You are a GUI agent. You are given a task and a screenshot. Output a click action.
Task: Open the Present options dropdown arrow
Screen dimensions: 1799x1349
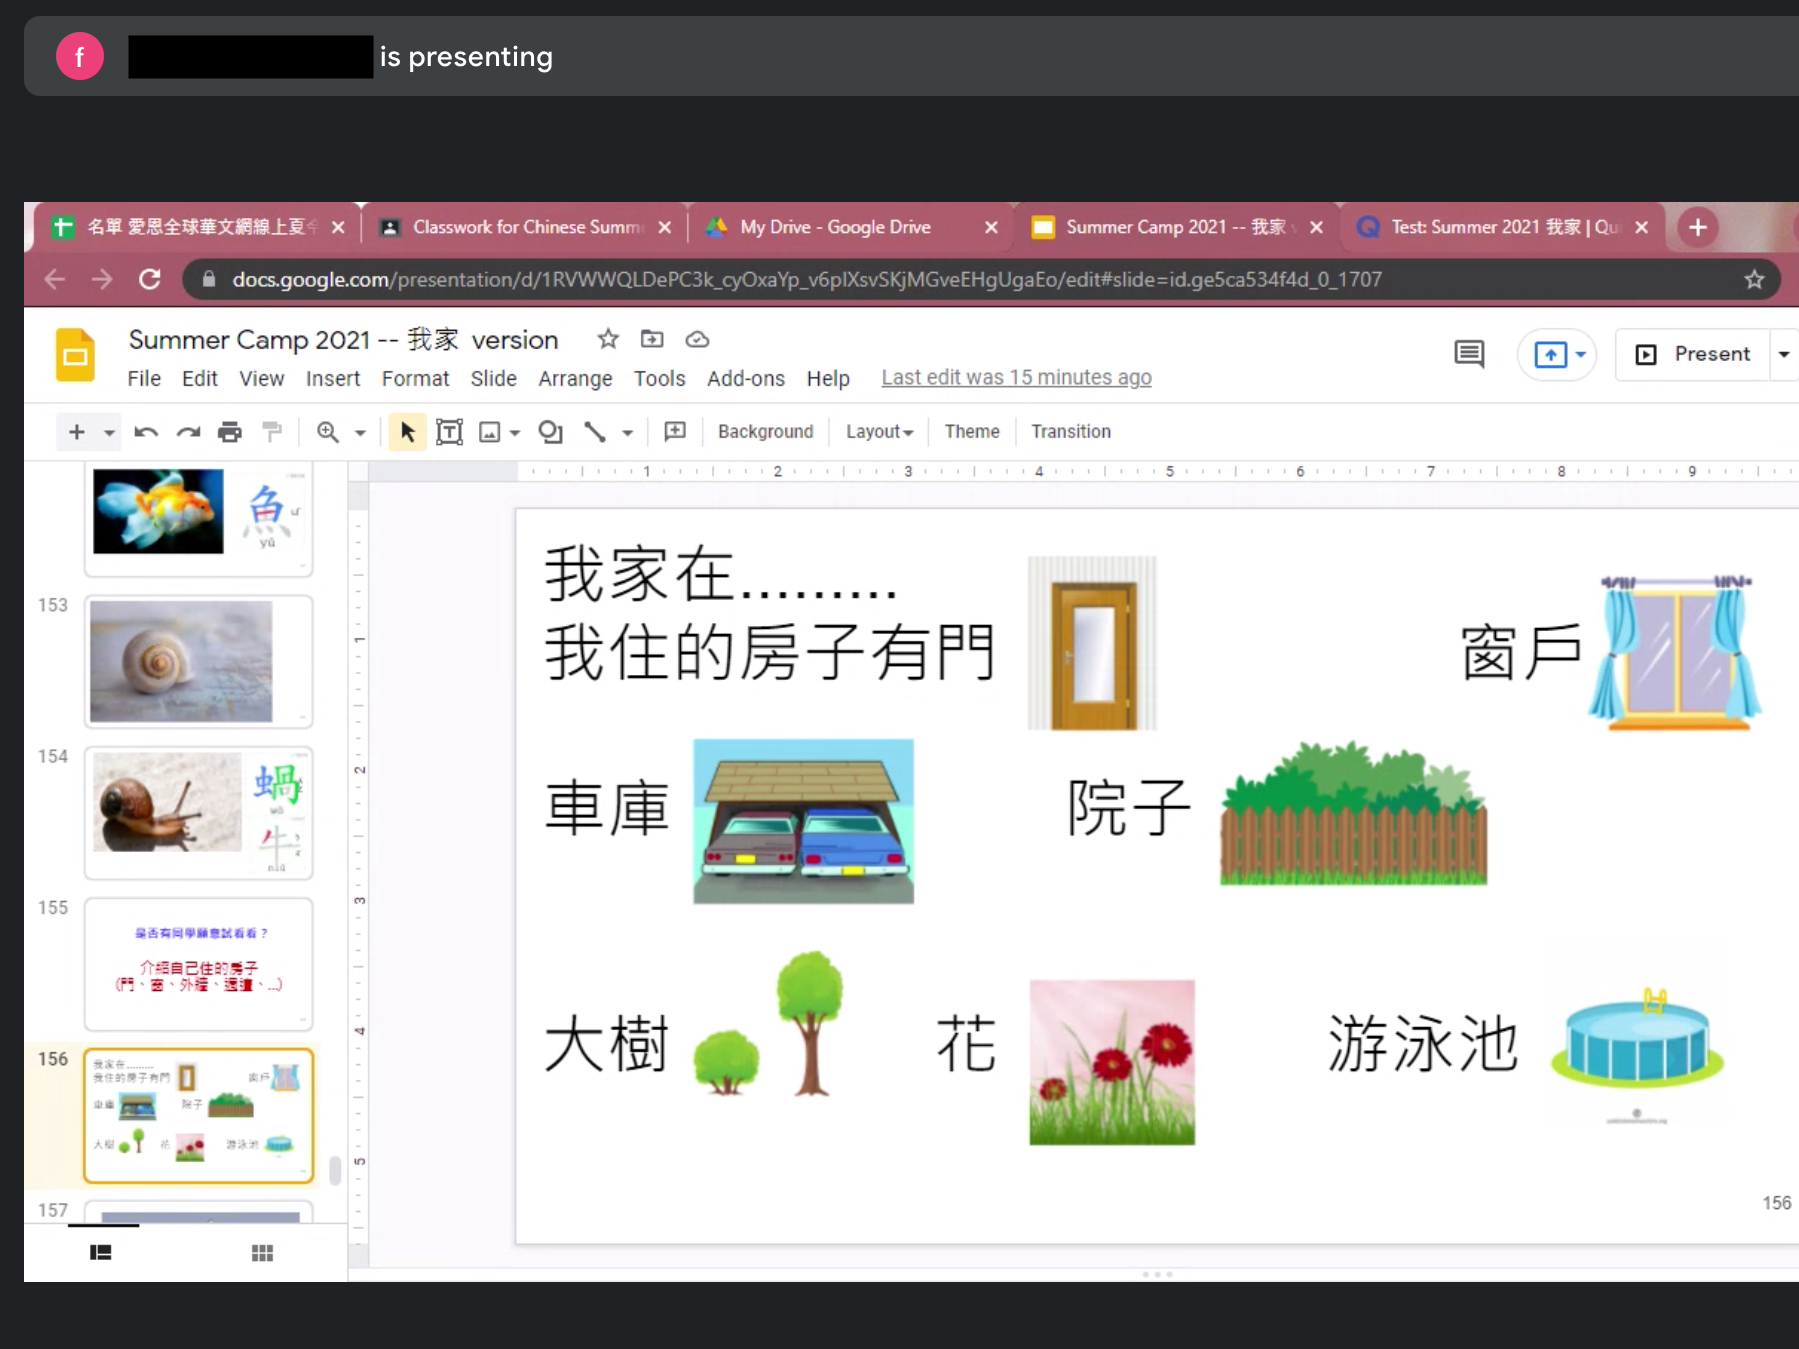pos(1783,354)
